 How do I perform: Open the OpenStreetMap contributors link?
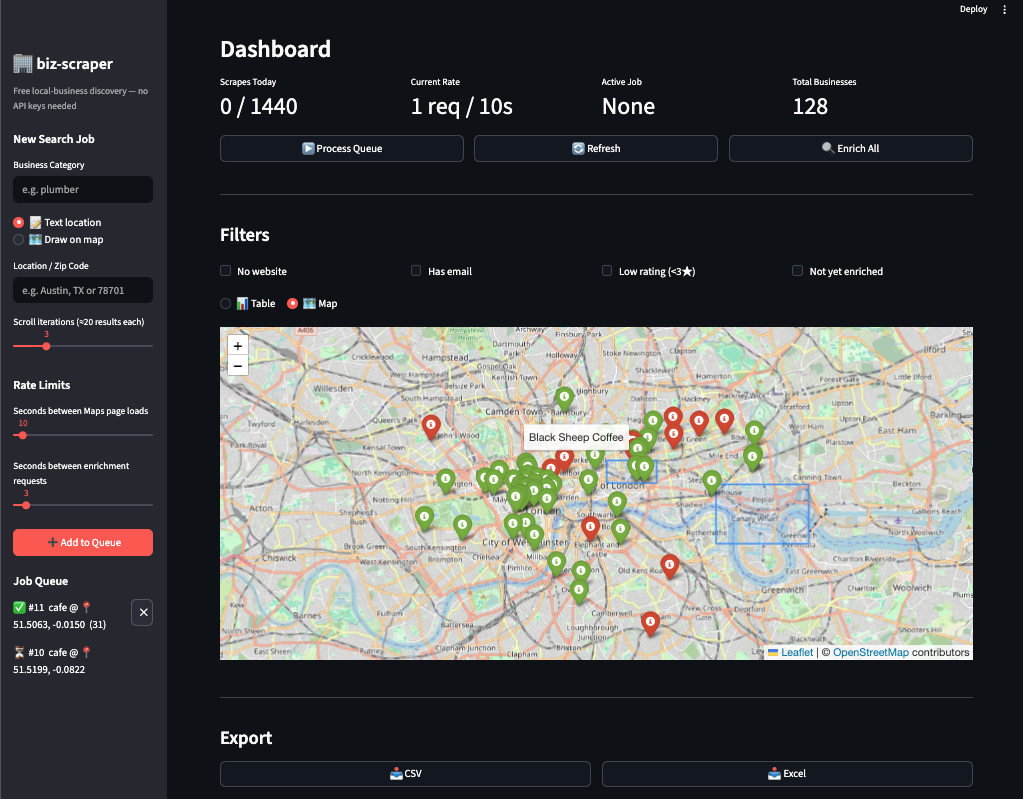[x=869, y=651]
